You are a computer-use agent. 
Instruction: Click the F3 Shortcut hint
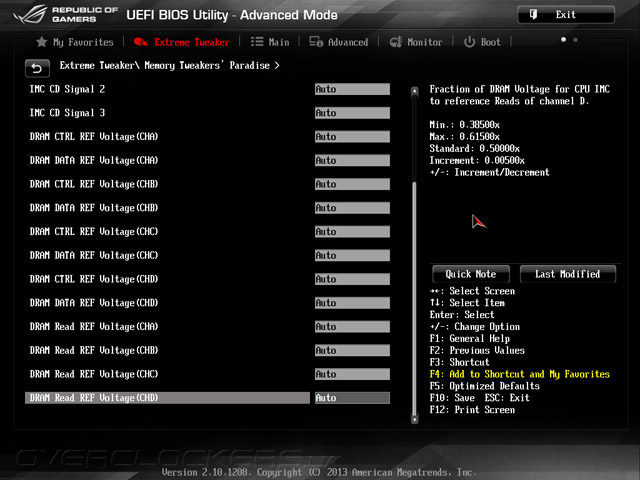click(x=459, y=362)
